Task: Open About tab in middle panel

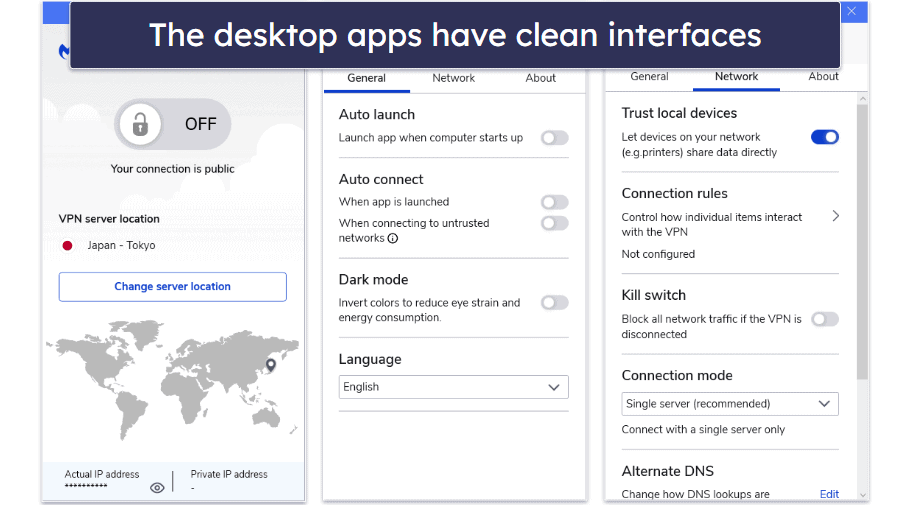Action: point(541,78)
